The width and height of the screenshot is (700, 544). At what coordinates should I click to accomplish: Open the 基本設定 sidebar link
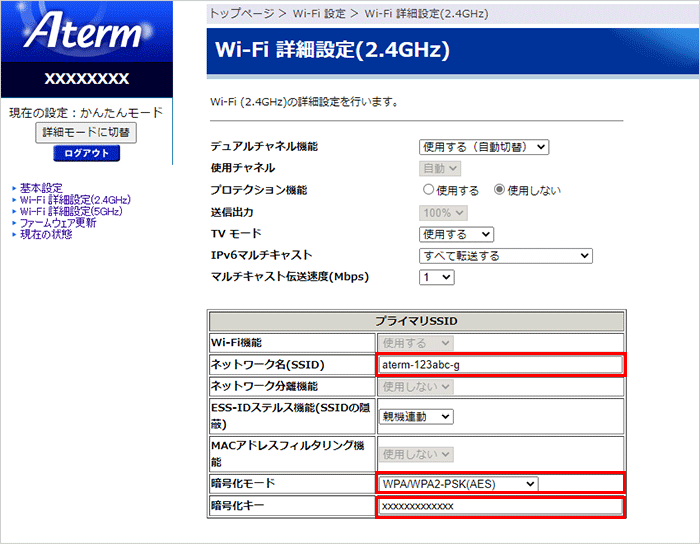(41, 188)
